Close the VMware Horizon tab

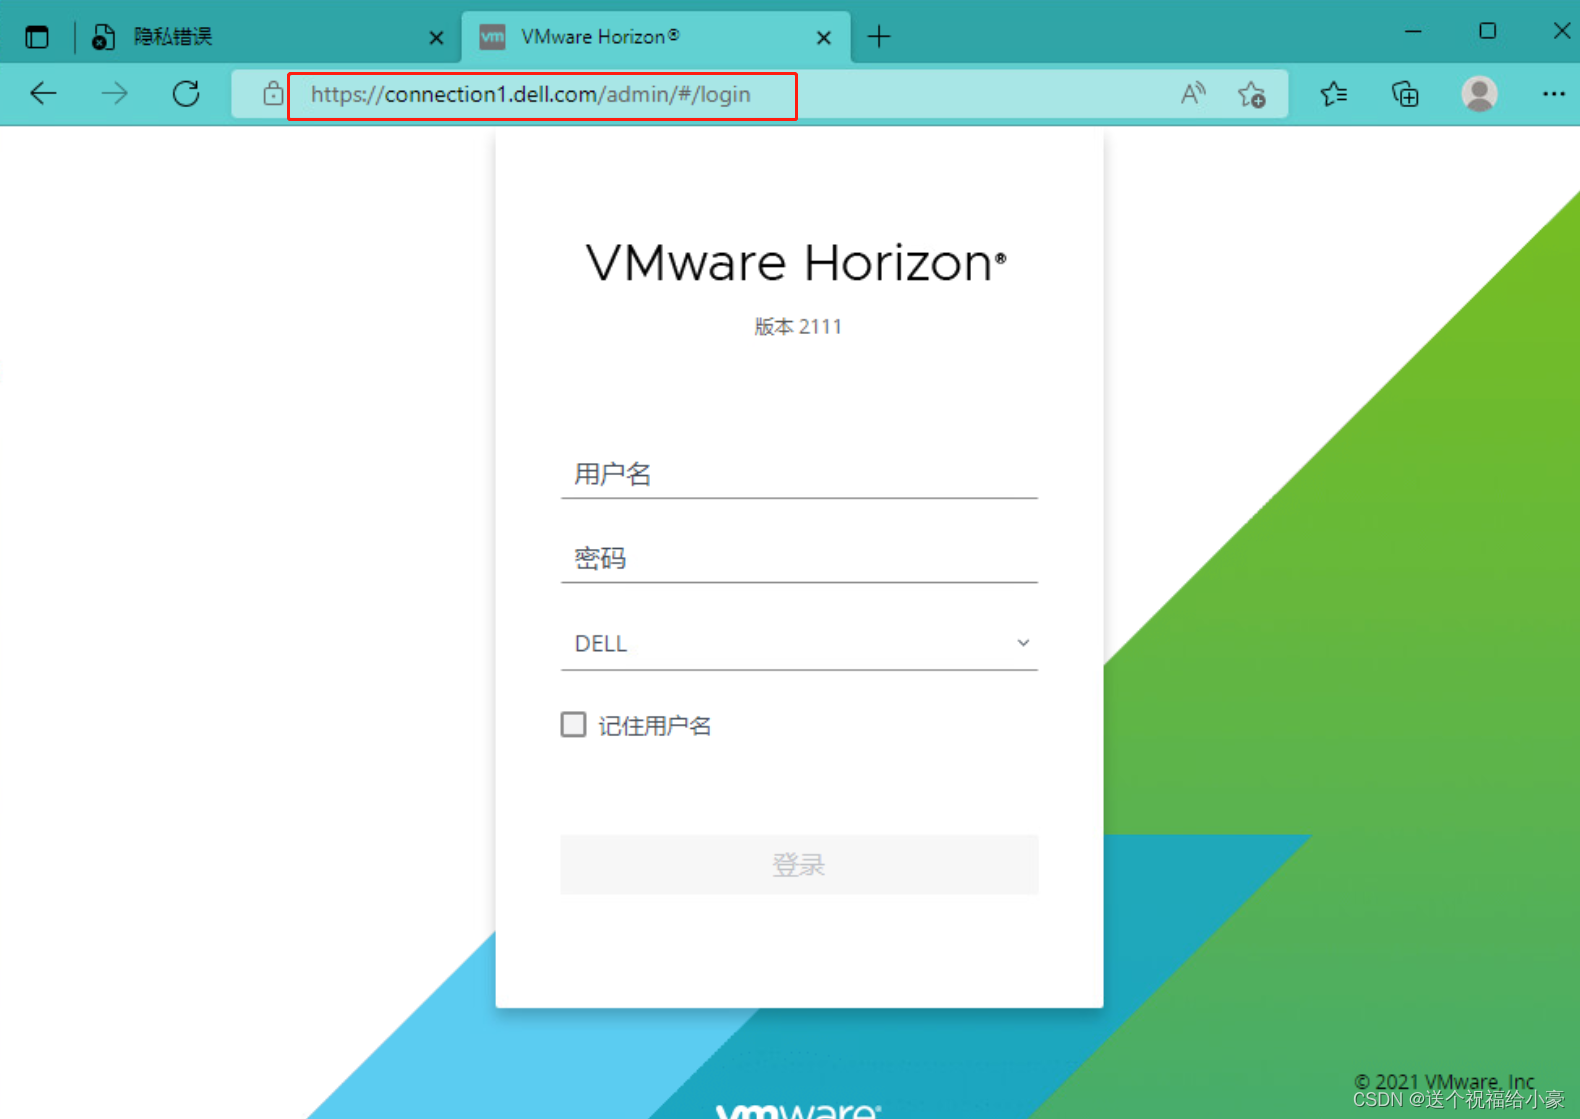point(823,38)
